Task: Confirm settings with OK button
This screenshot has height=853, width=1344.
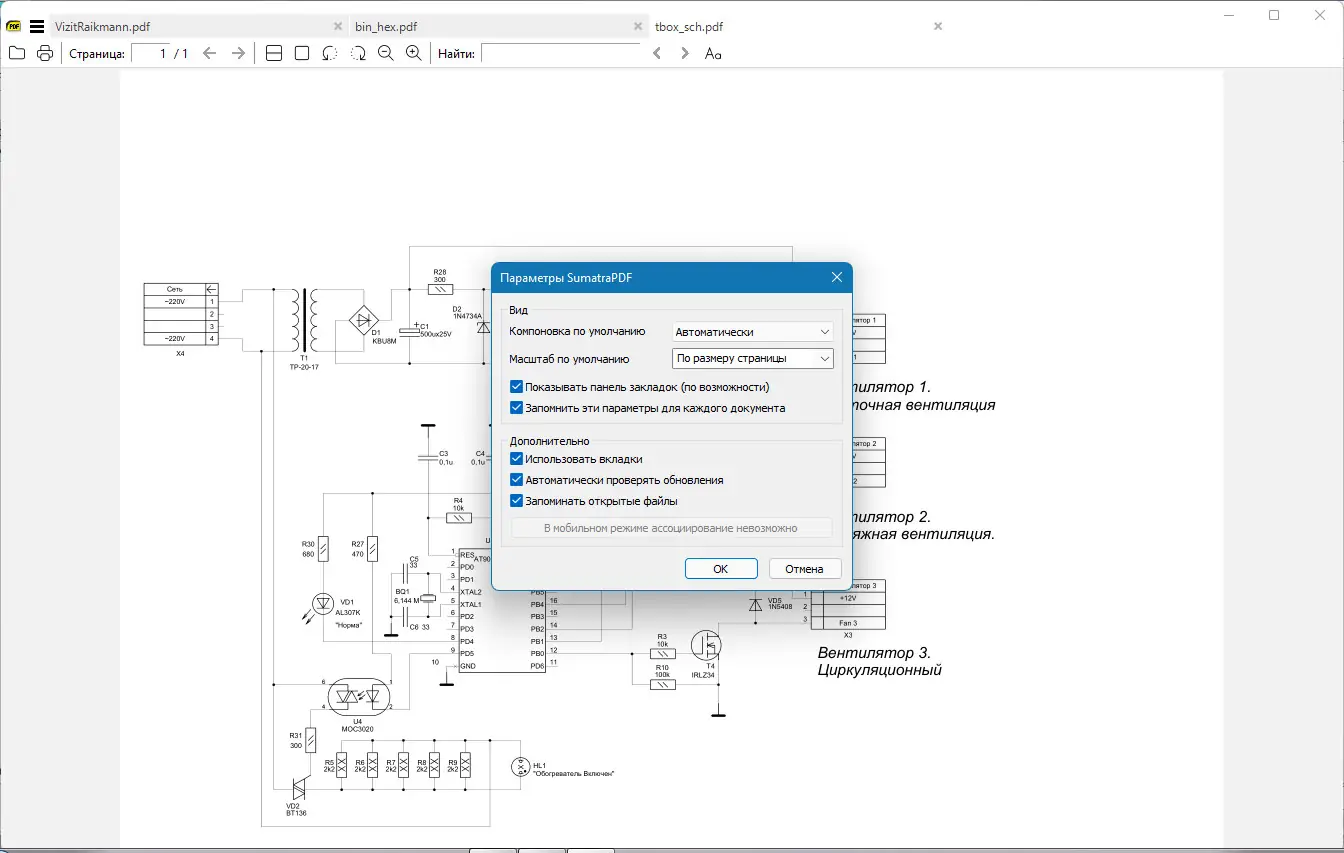Action: pyautogui.click(x=720, y=569)
